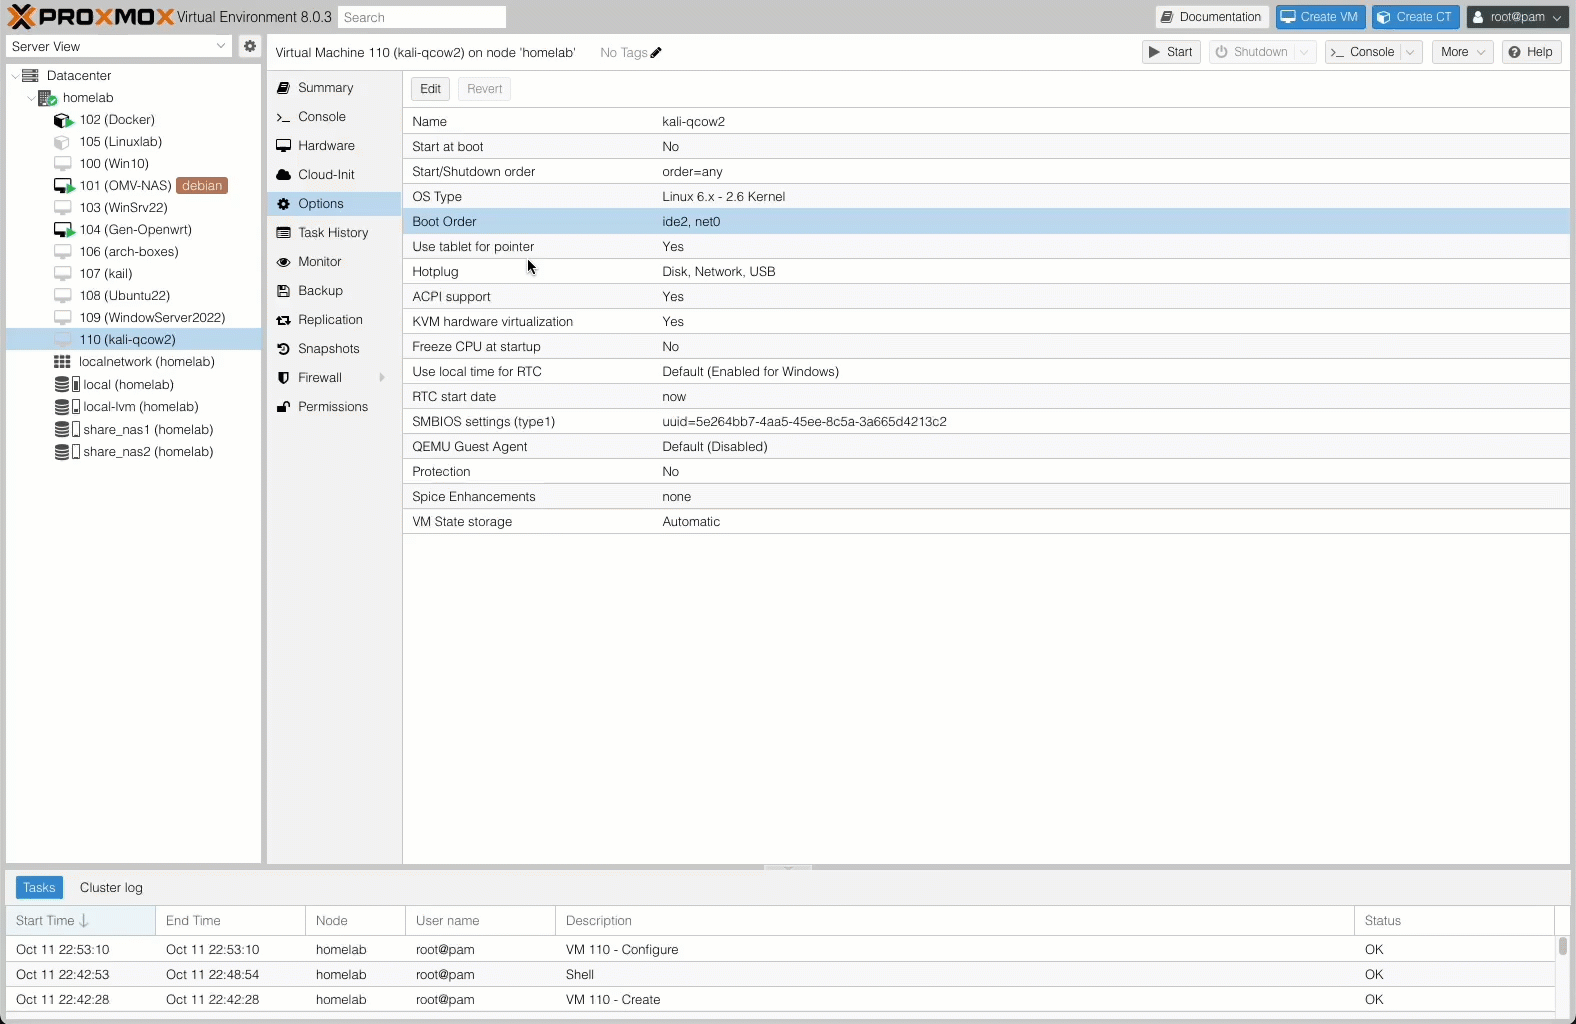Open the Summary section
The height and width of the screenshot is (1024, 1576).
pyautogui.click(x=334, y=88)
